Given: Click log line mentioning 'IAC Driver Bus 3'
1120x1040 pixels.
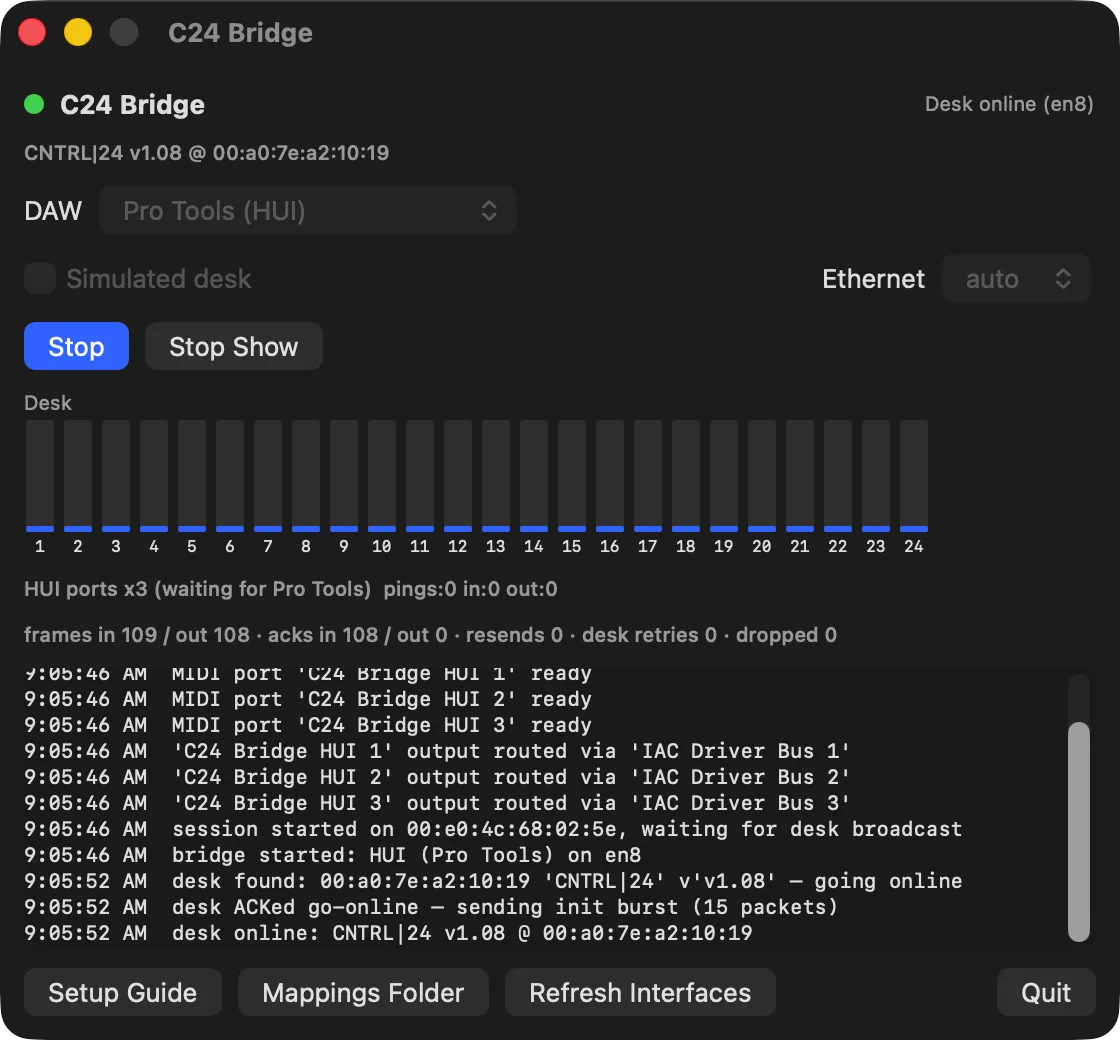Looking at the screenshot, I should [436, 803].
